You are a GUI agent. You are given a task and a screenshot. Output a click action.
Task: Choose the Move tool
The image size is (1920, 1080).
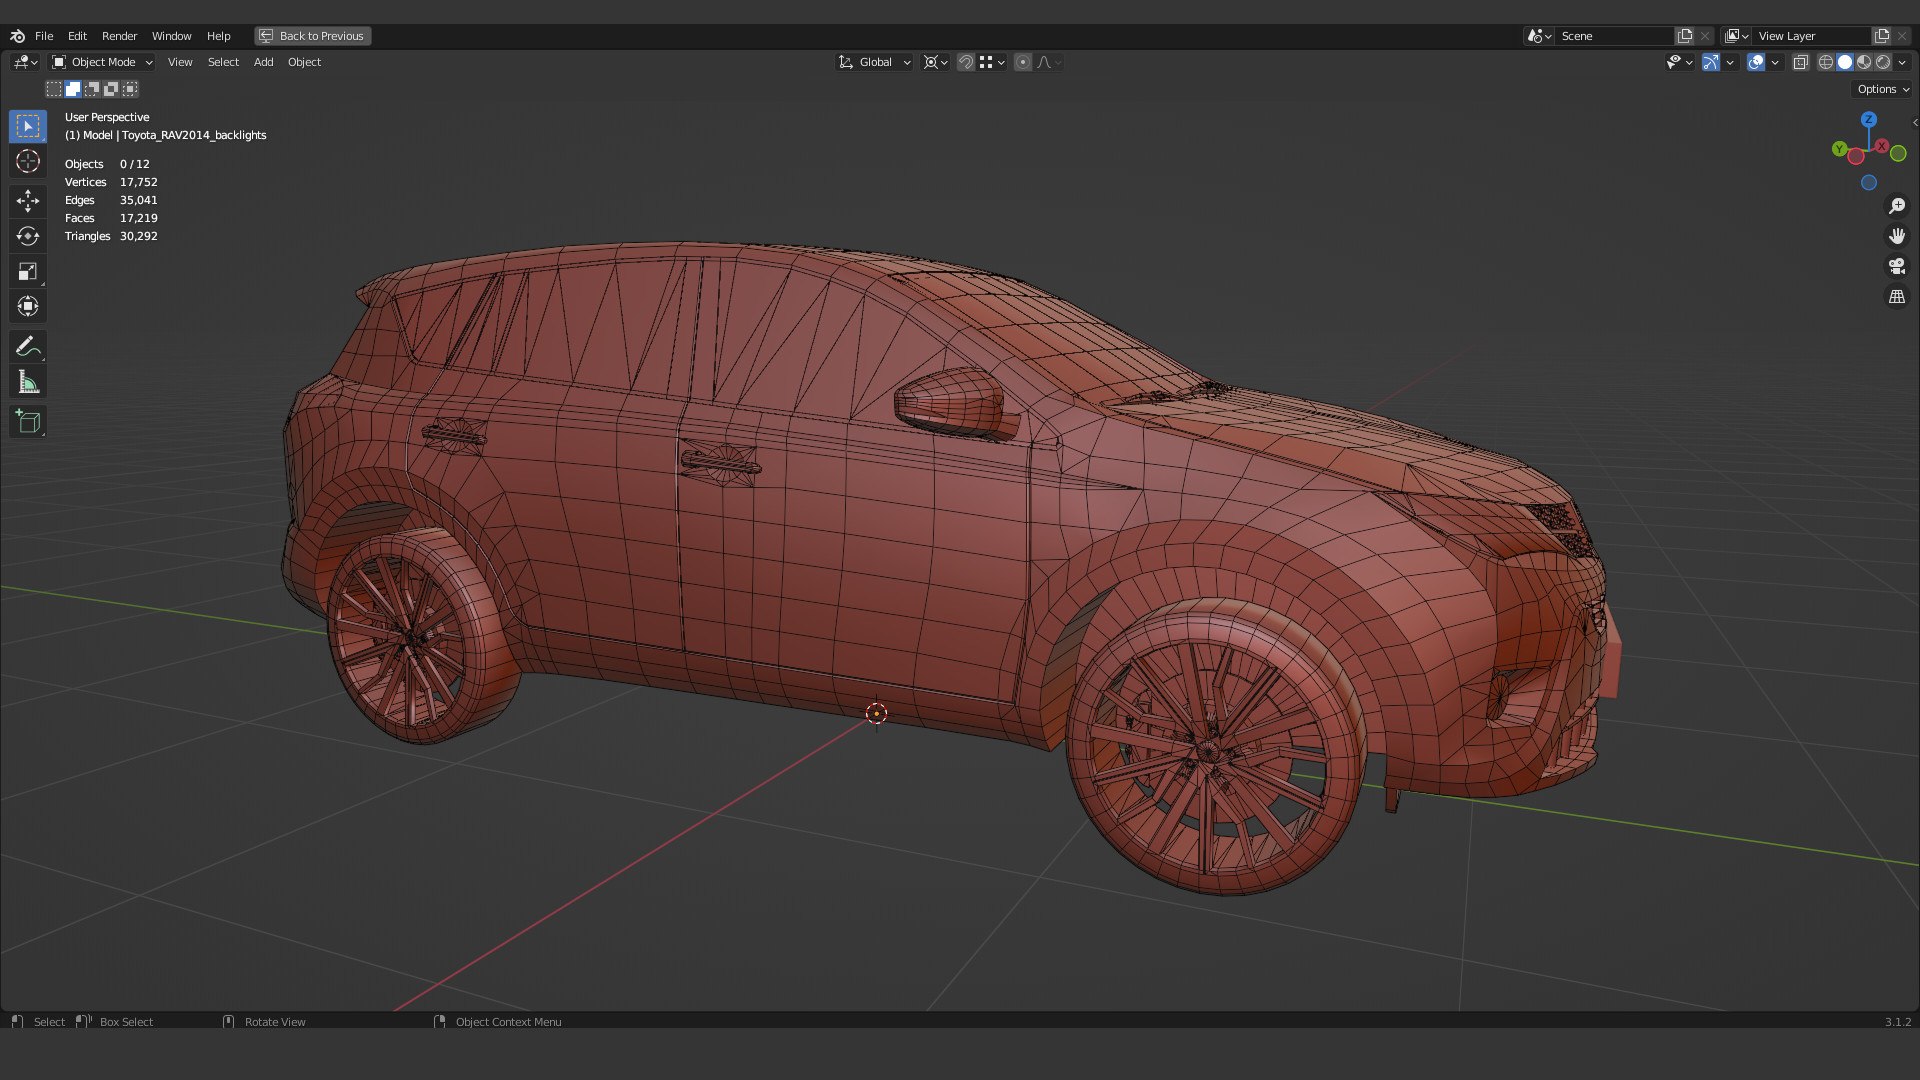(28, 201)
